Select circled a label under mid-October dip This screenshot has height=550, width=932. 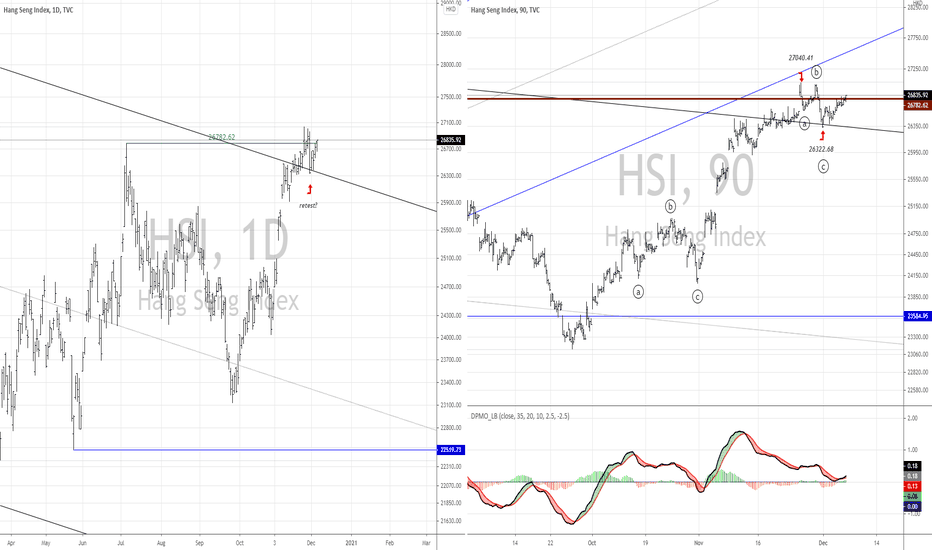(638, 292)
